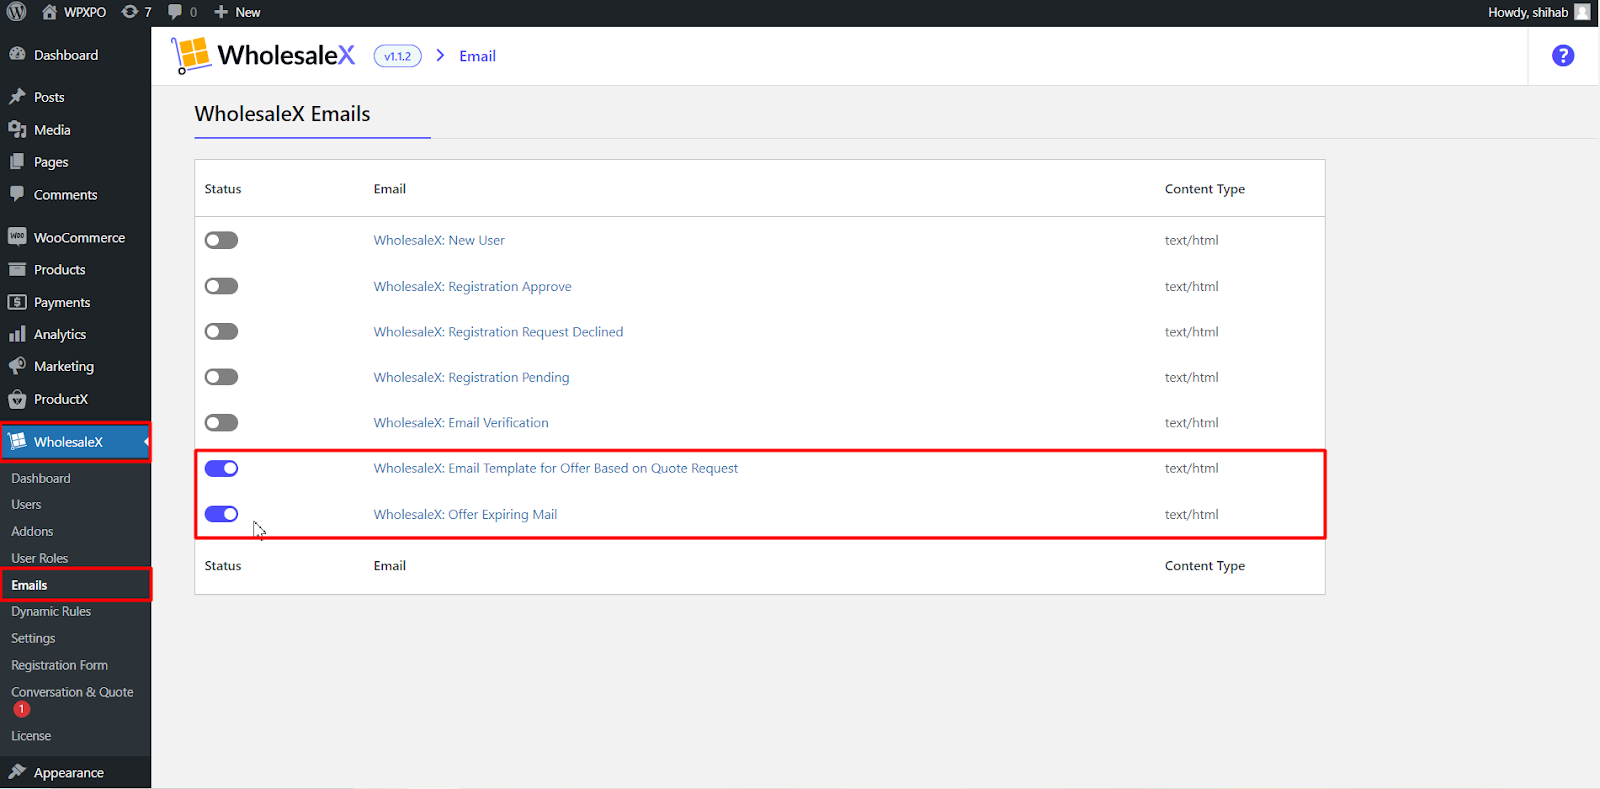Open Registration Request Declined email link
The height and width of the screenshot is (789, 1600).
[498, 331]
